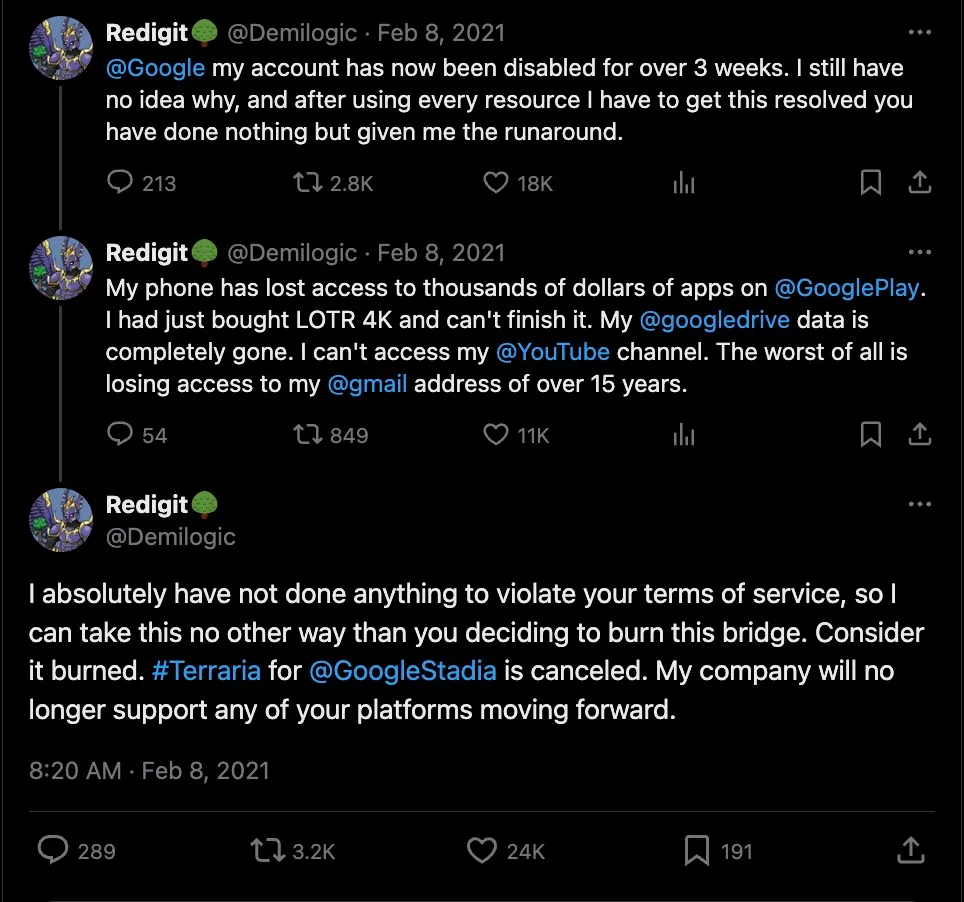
Task: Reply to the first @Google tweet
Action: tap(120, 182)
